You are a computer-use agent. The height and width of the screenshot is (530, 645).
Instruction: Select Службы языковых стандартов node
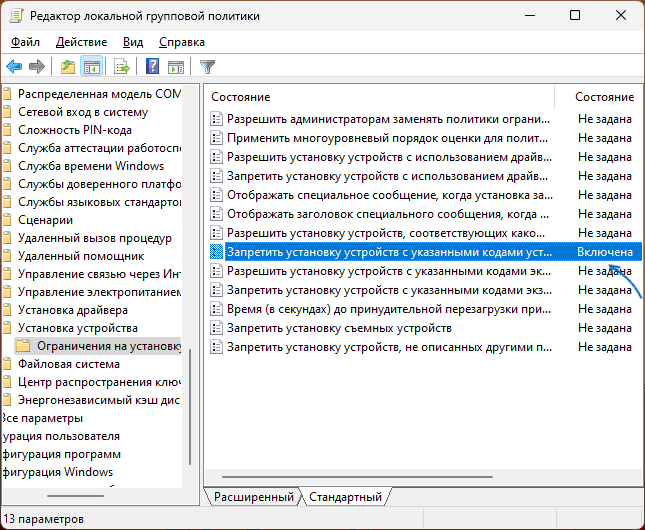click(99, 202)
